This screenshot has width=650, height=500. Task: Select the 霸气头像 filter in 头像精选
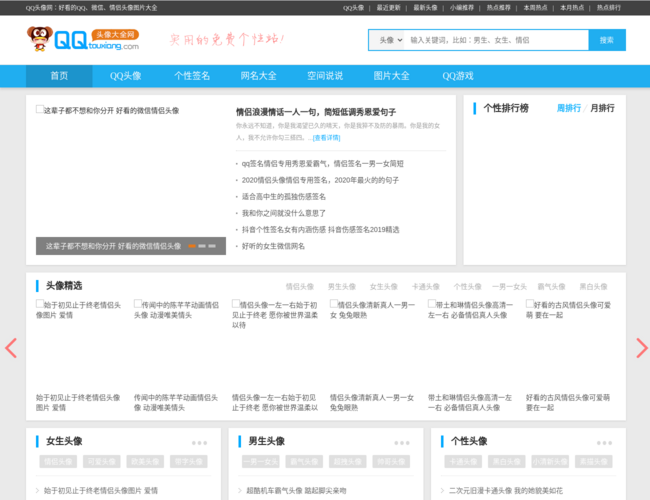(551, 286)
